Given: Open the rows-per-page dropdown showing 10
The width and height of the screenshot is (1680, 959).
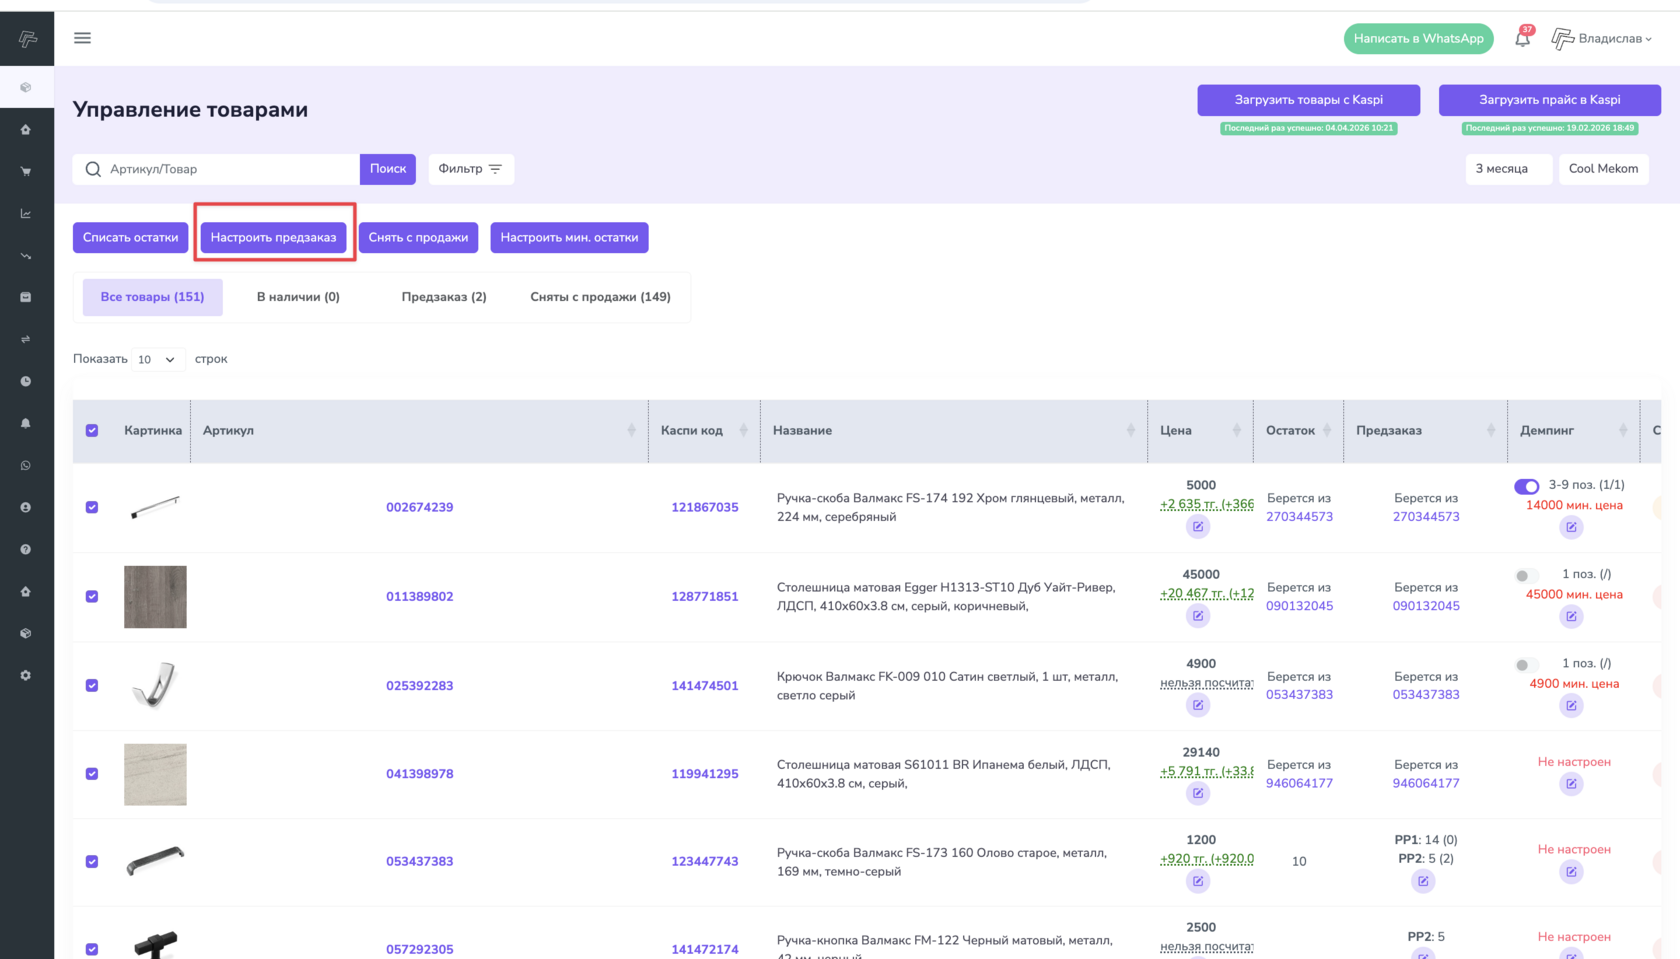Looking at the screenshot, I should click(x=157, y=360).
